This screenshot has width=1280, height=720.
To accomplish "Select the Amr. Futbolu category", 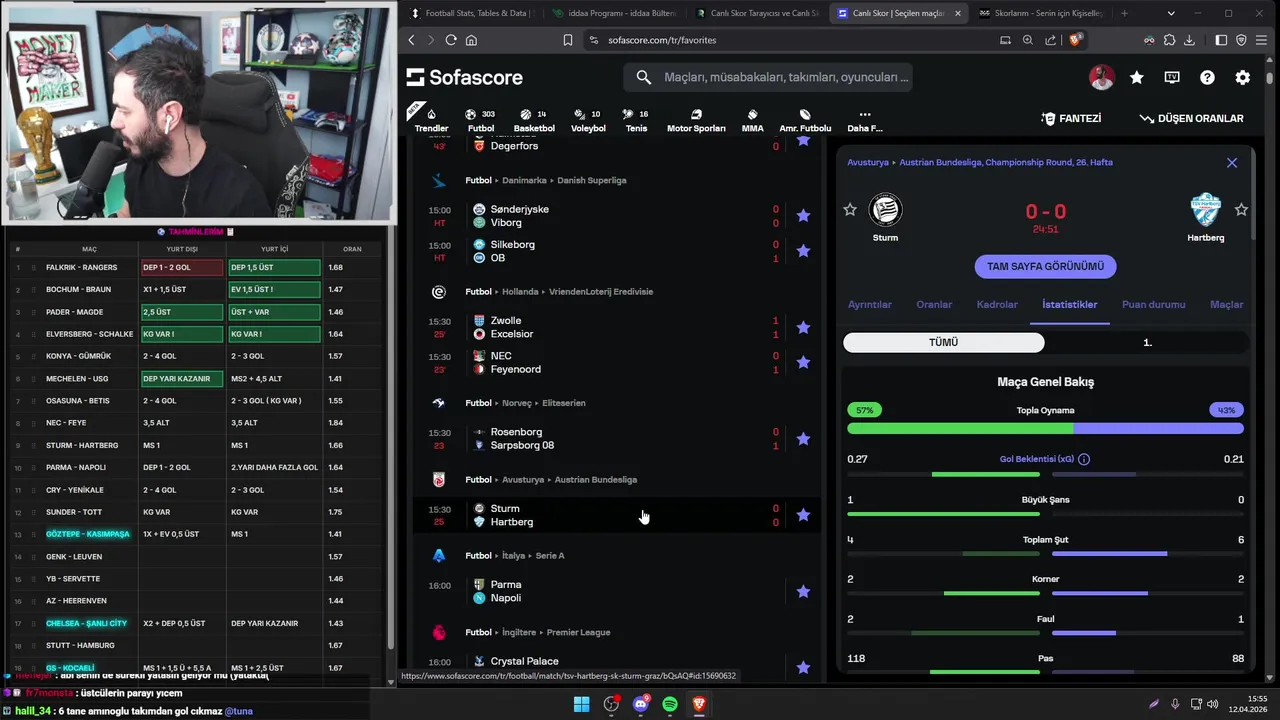I will [x=805, y=120].
